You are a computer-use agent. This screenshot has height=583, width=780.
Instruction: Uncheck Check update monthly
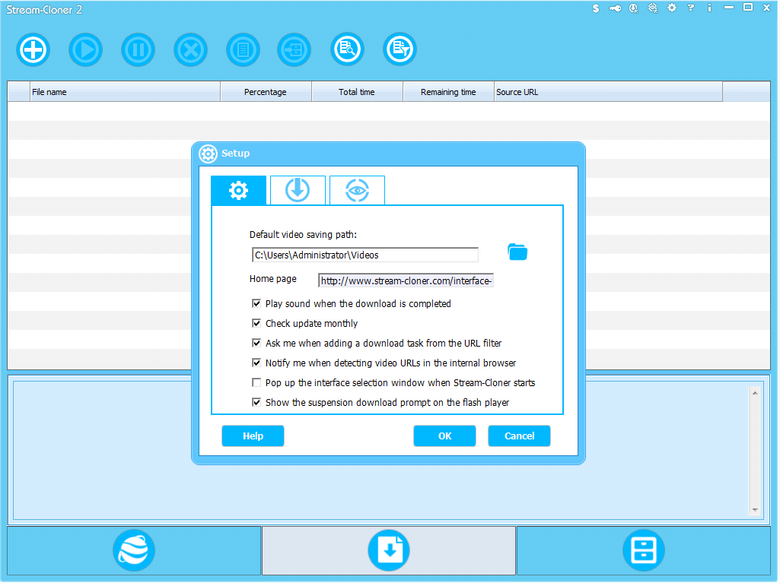257,324
